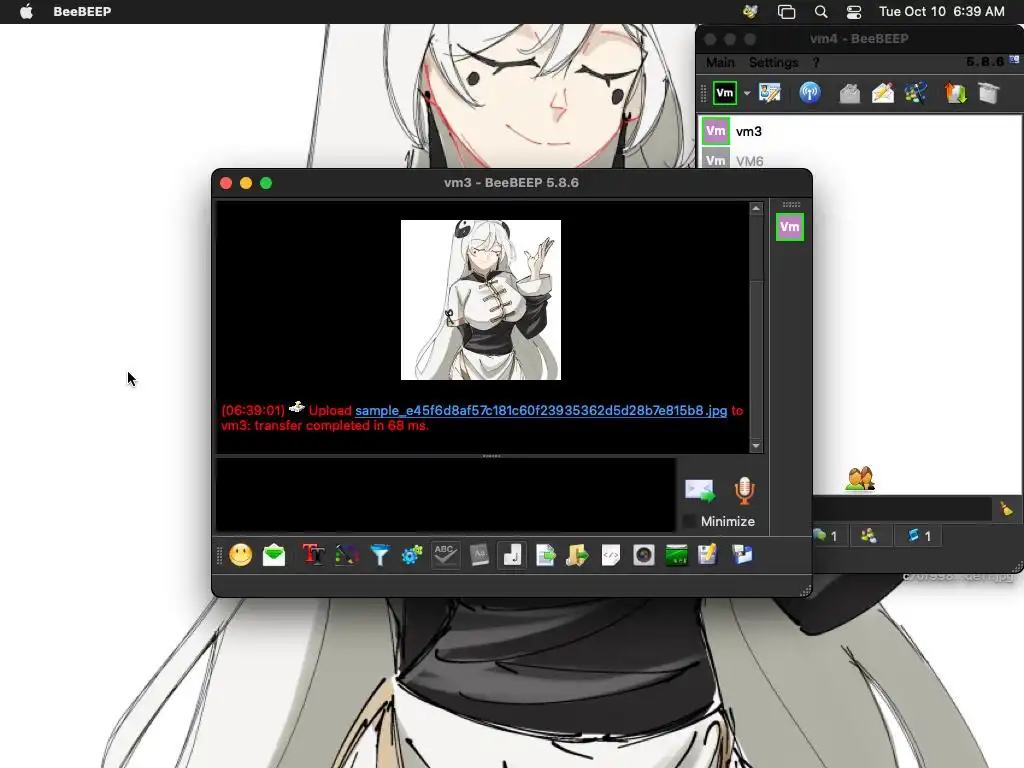Screen dimensions: 1024x768
Task: Click the two-people users icon in vm4 window
Action: (x=860, y=479)
